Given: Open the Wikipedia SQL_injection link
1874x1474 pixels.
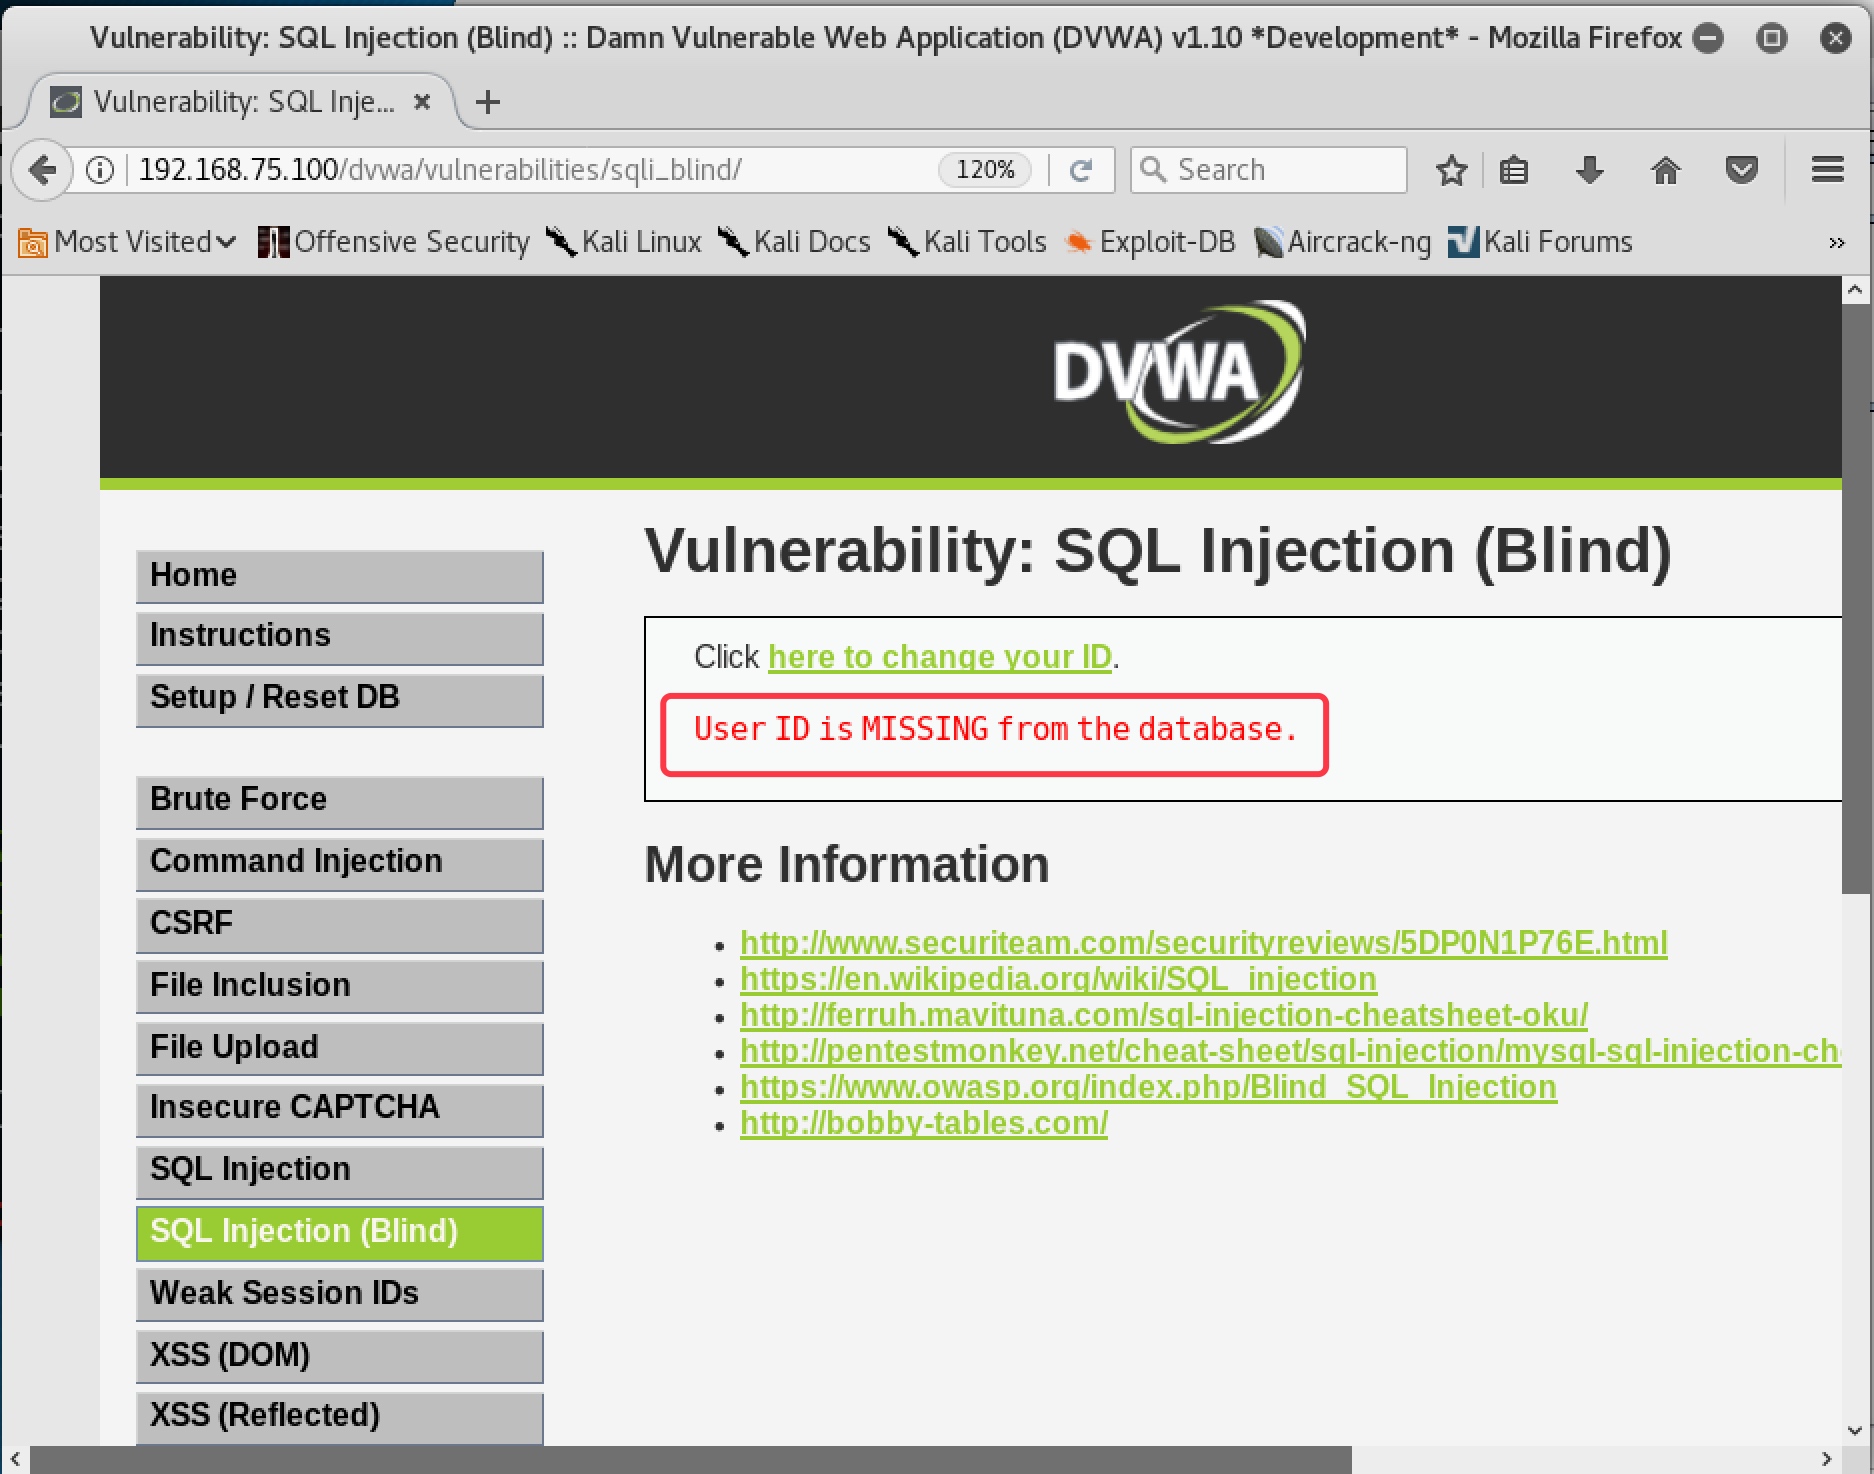Looking at the screenshot, I should point(1058,979).
